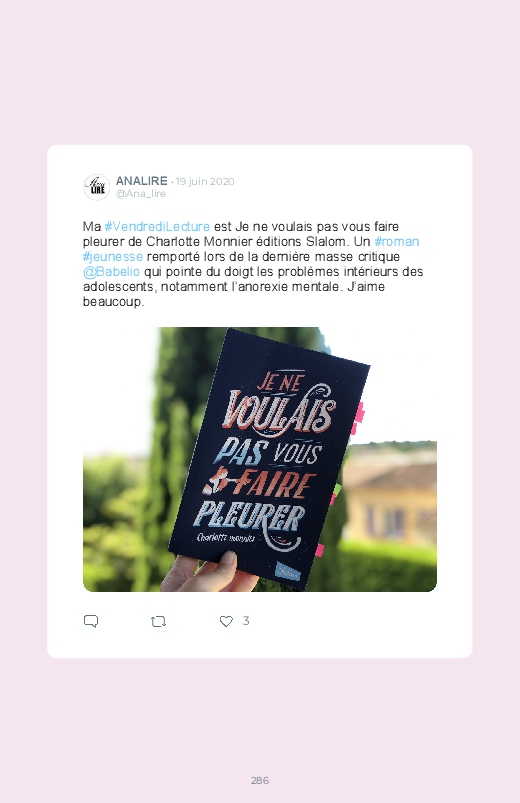Viewport: 520px width, 803px height.
Task: Click the Charlotte Monnier author name on cover
Action: coord(225,538)
